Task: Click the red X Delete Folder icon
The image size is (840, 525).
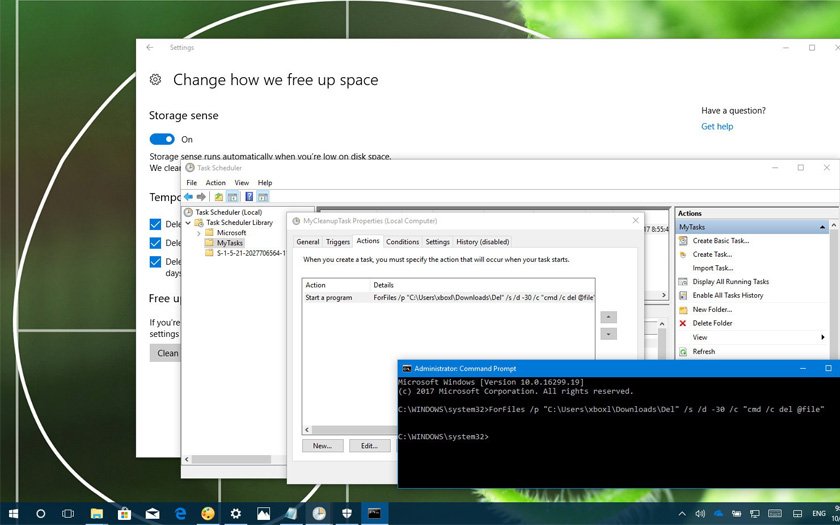Action: click(x=683, y=323)
